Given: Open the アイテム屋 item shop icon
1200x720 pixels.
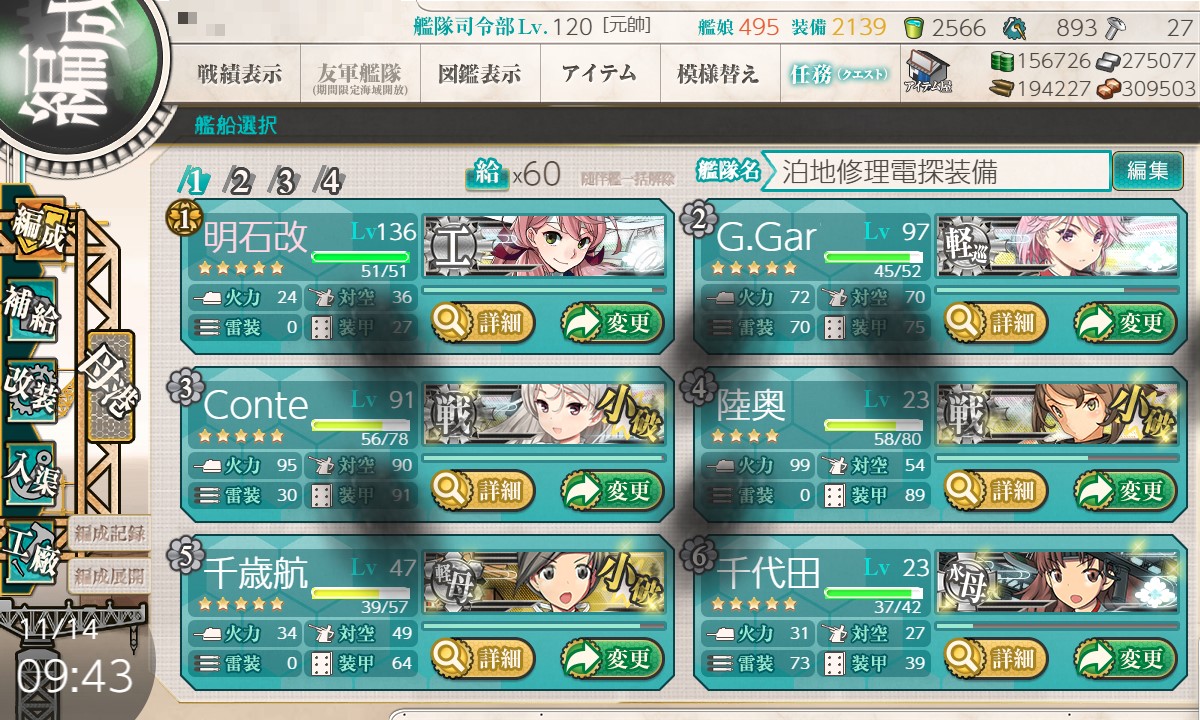Looking at the screenshot, I should point(927,73).
